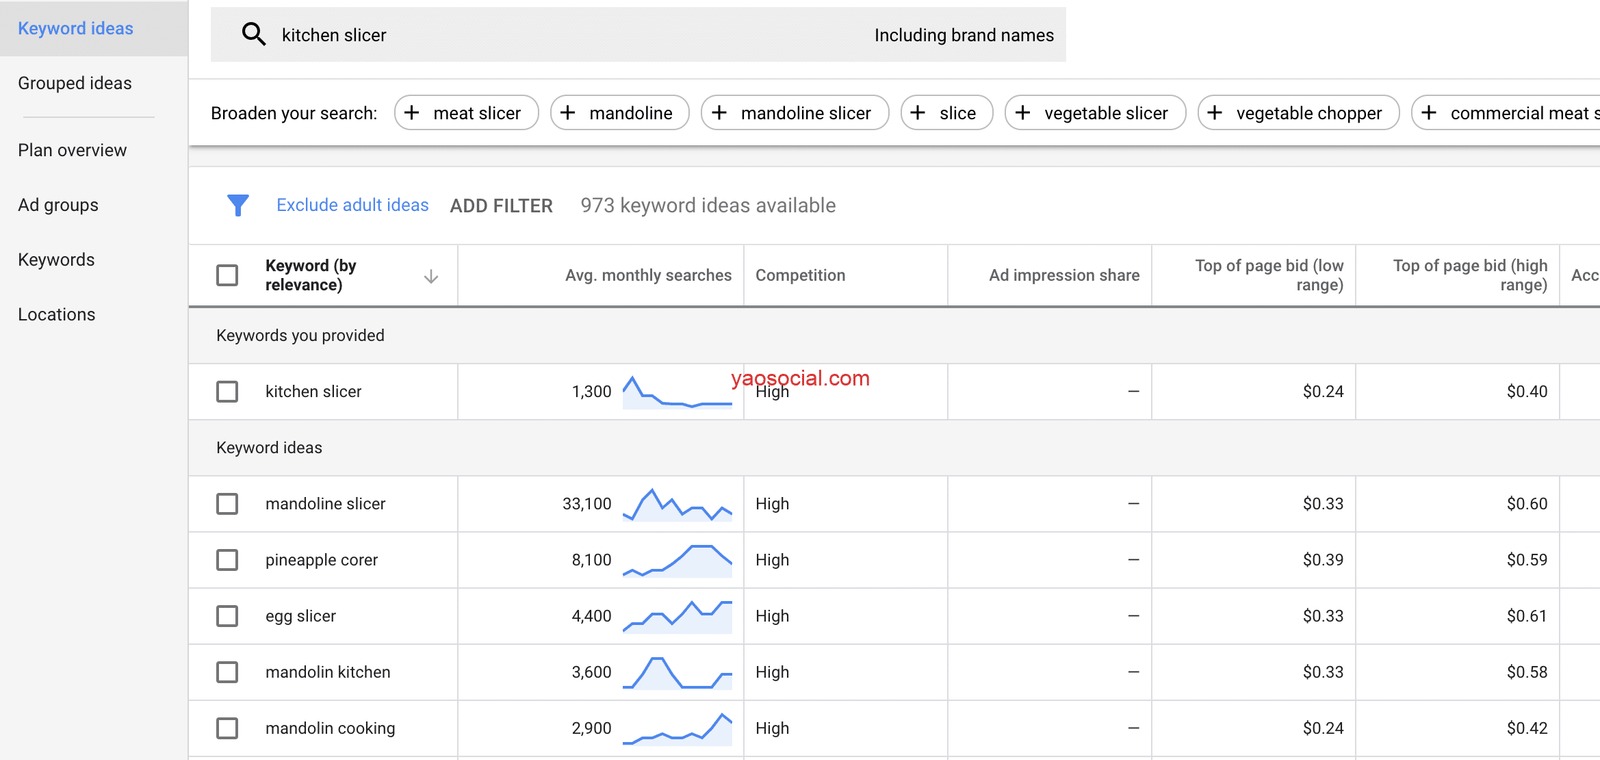Tick the mandolin cooking row checkbox
The height and width of the screenshot is (760, 1600).
coord(228,728)
